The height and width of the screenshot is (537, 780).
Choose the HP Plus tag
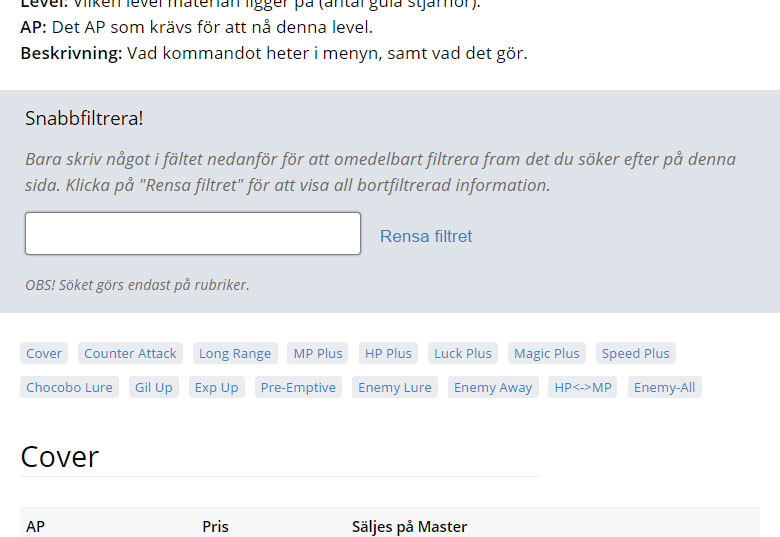[x=388, y=353]
